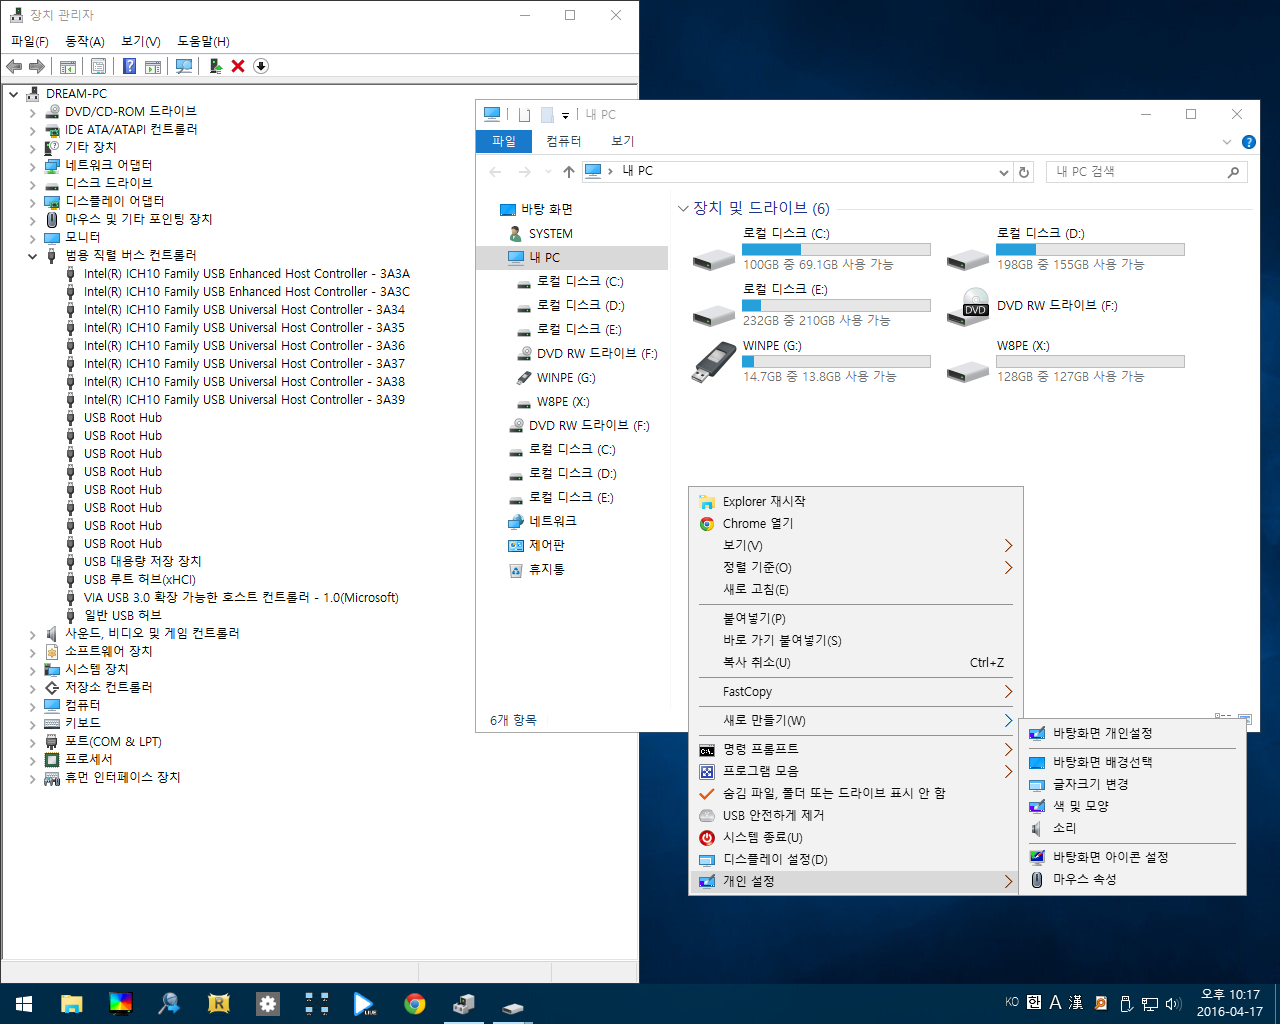Screen dimensions: 1280x1024
Task: Click the refresh icon in the 내 PC address bar
Action: (x=1024, y=172)
